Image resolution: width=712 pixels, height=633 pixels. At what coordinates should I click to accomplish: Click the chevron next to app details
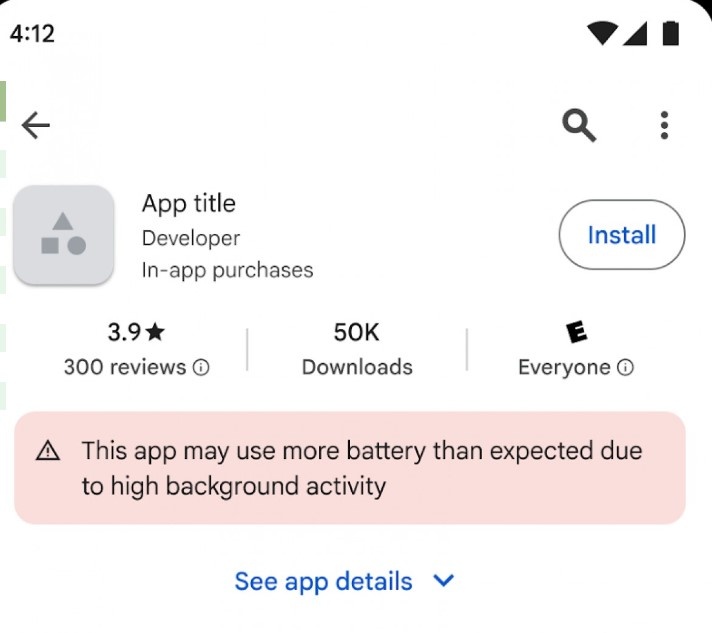click(x=444, y=580)
